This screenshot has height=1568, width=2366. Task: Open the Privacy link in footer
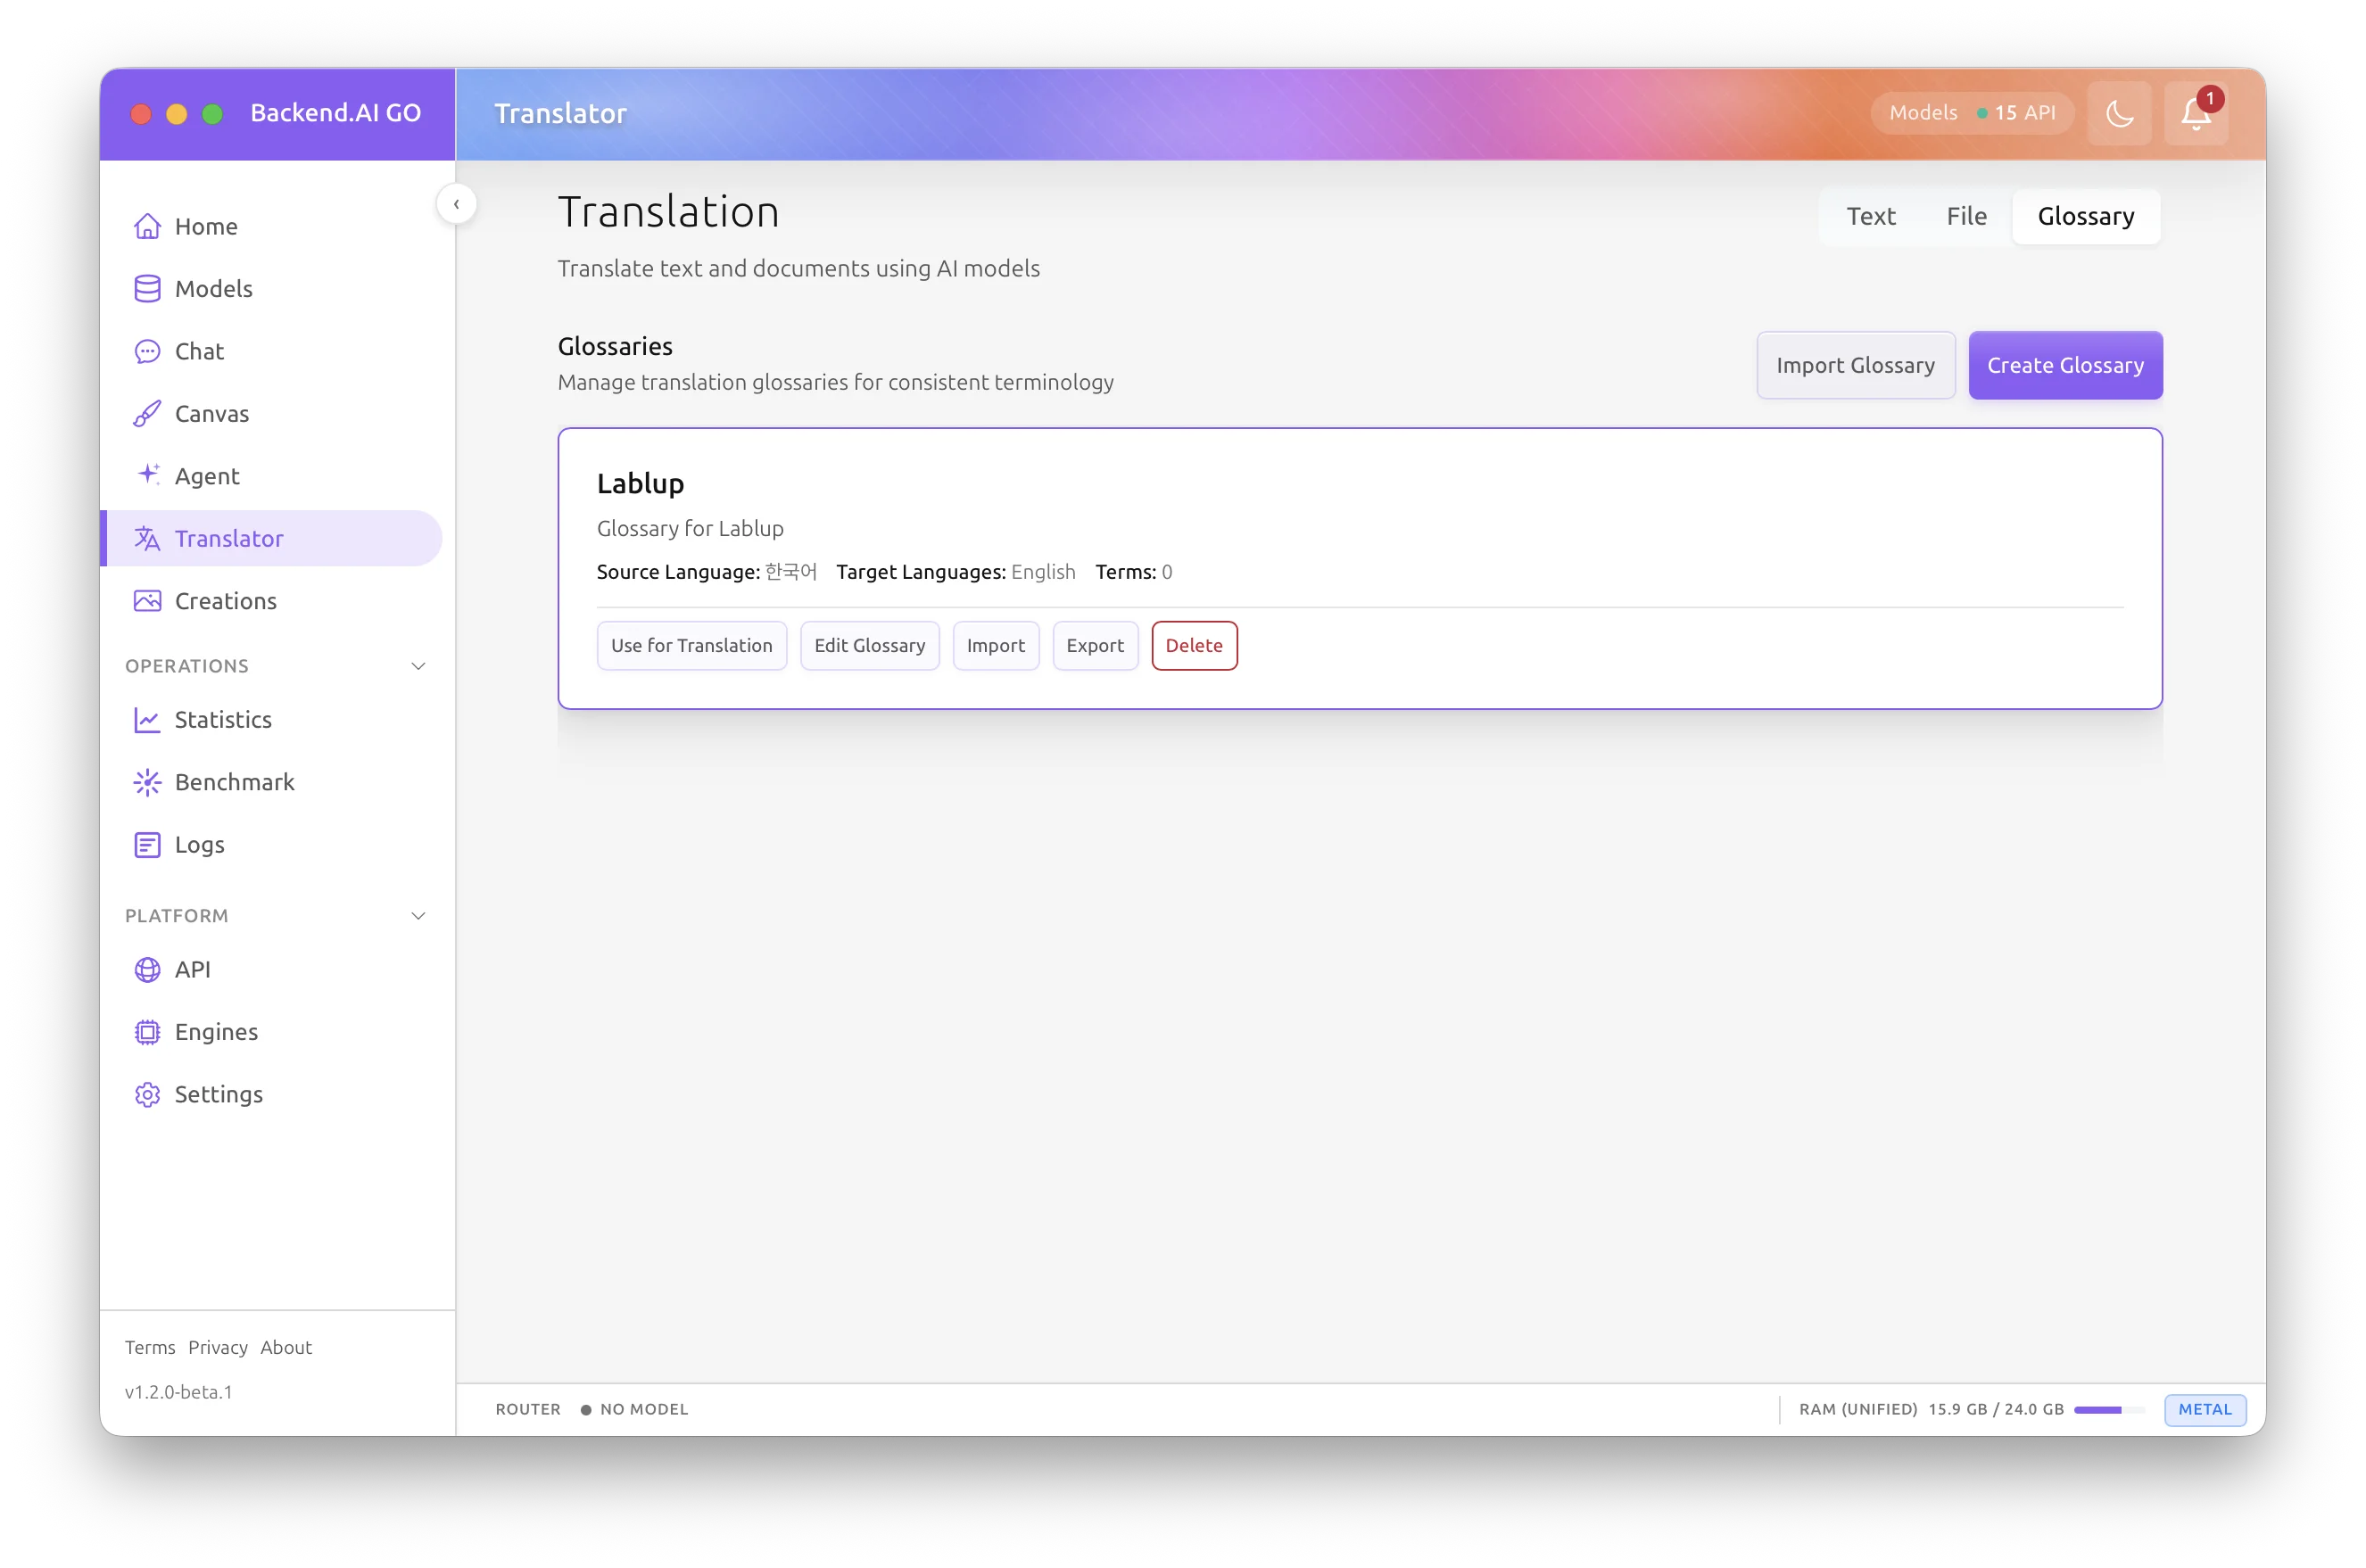pyautogui.click(x=217, y=1347)
